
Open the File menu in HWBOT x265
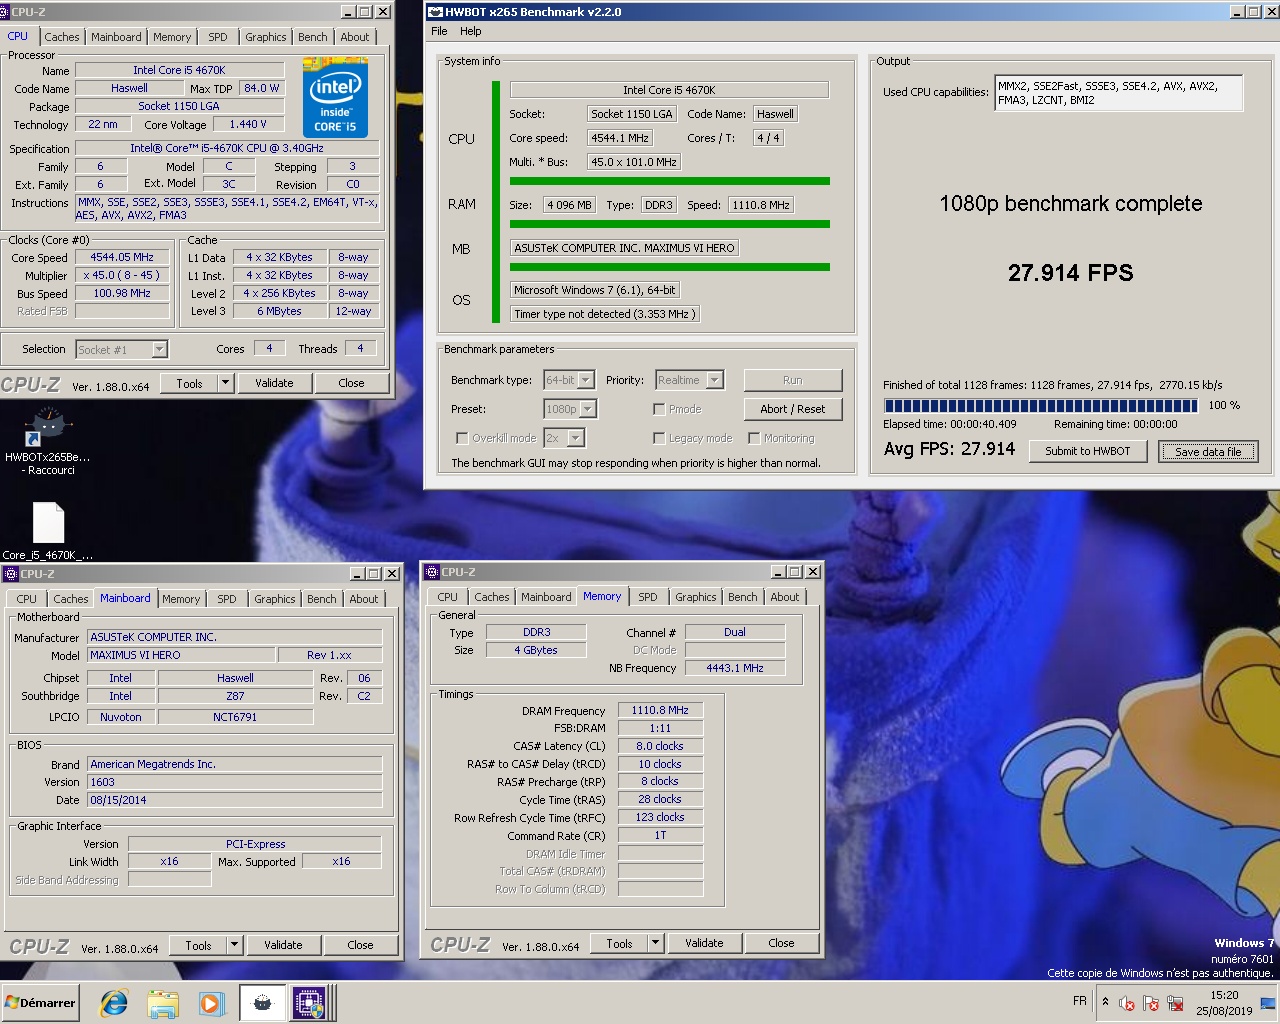pyautogui.click(x=439, y=31)
